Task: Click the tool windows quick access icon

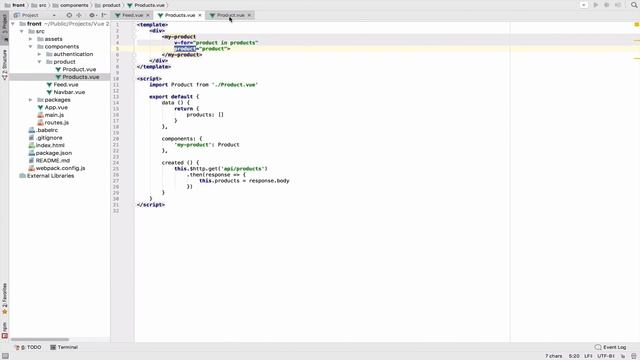Action: click(x=5, y=356)
